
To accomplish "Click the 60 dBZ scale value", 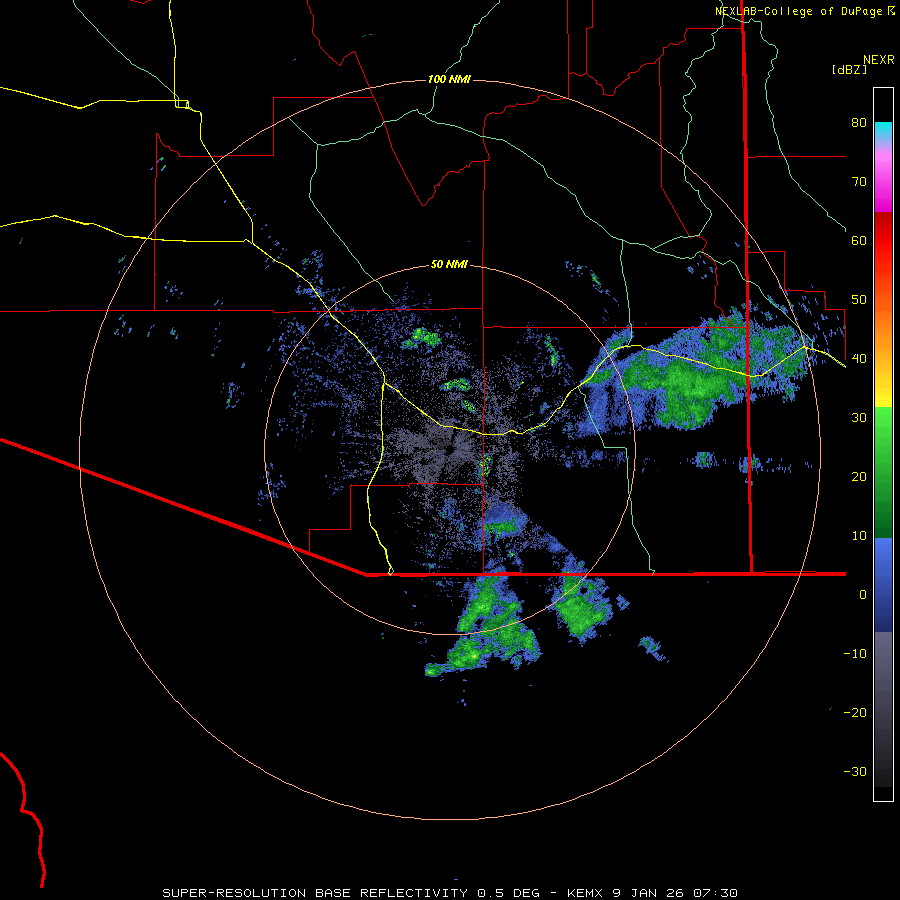I will pyautogui.click(x=859, y=240).
